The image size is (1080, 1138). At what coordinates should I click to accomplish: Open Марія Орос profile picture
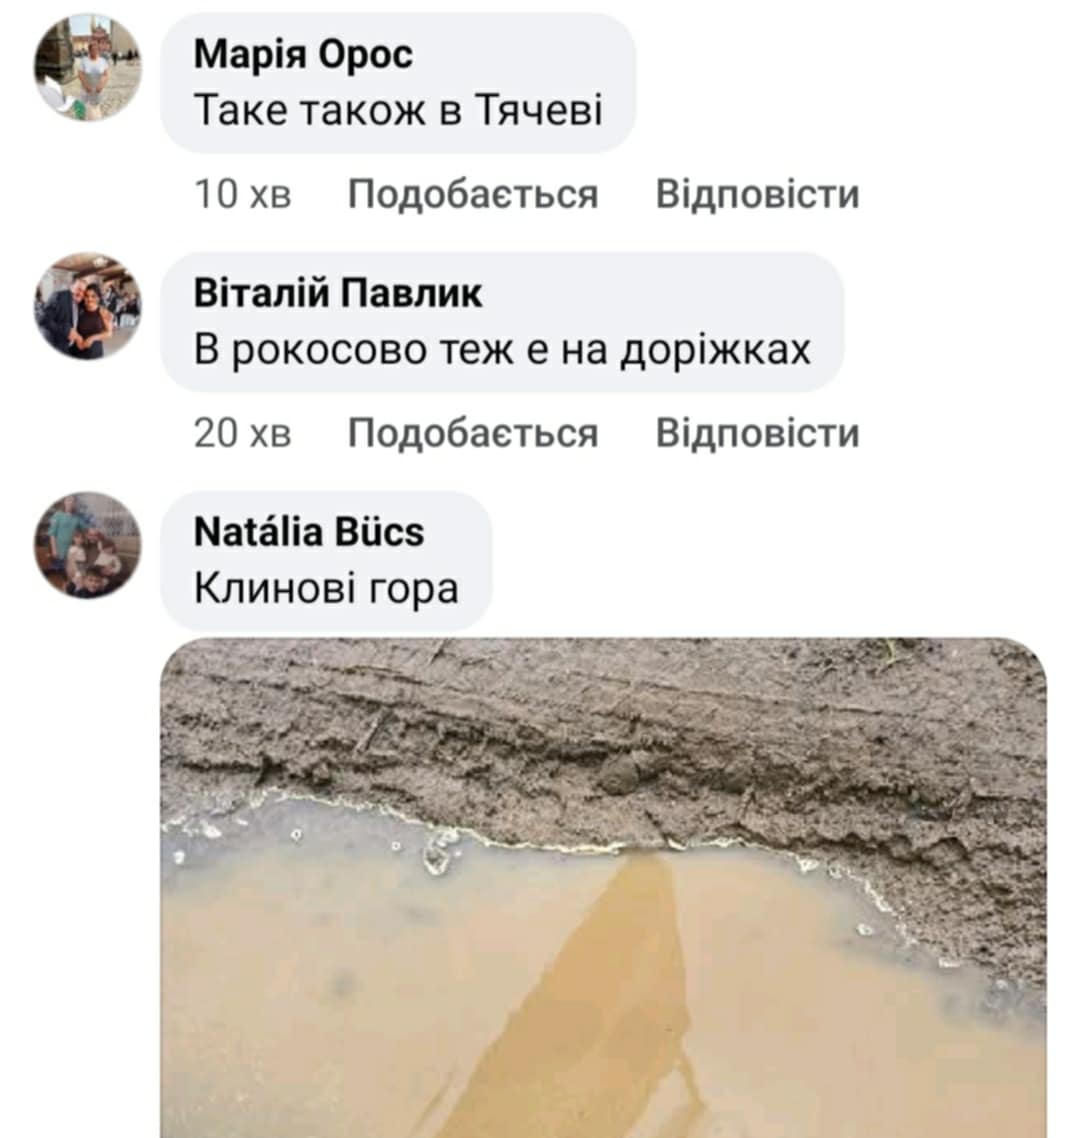[x=88, y=67]
